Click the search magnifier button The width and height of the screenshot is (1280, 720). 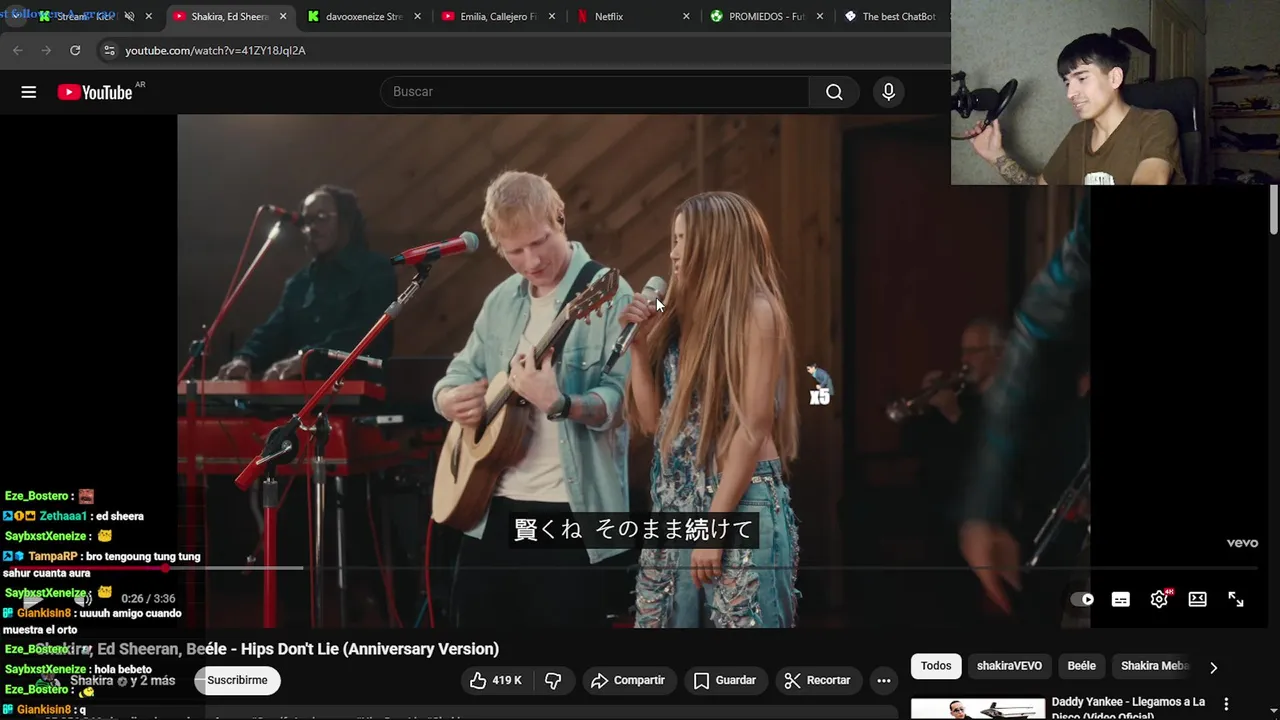(x=834, y=92)
